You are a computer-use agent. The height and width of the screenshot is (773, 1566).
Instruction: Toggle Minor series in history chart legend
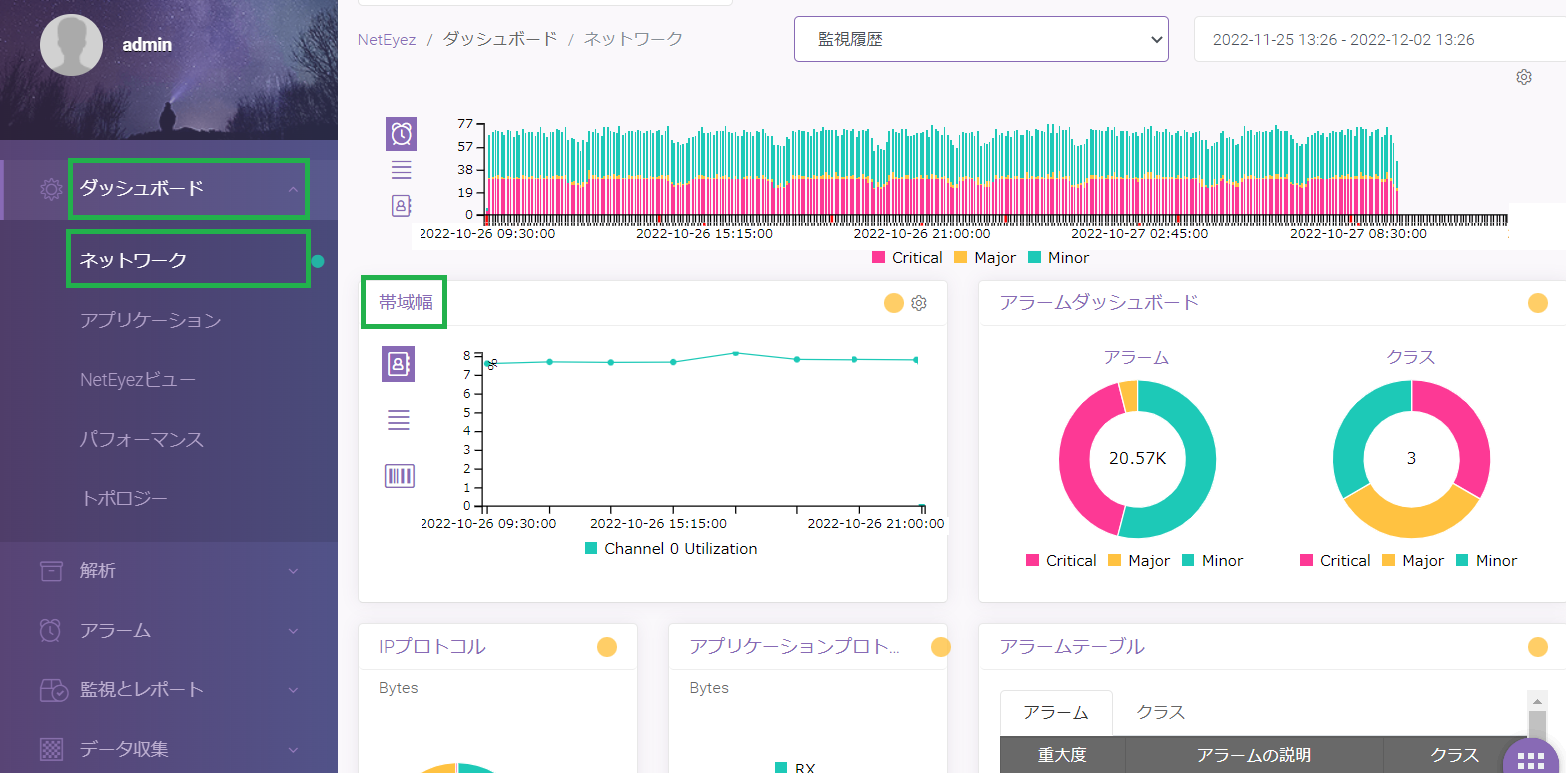(1058, 257)
